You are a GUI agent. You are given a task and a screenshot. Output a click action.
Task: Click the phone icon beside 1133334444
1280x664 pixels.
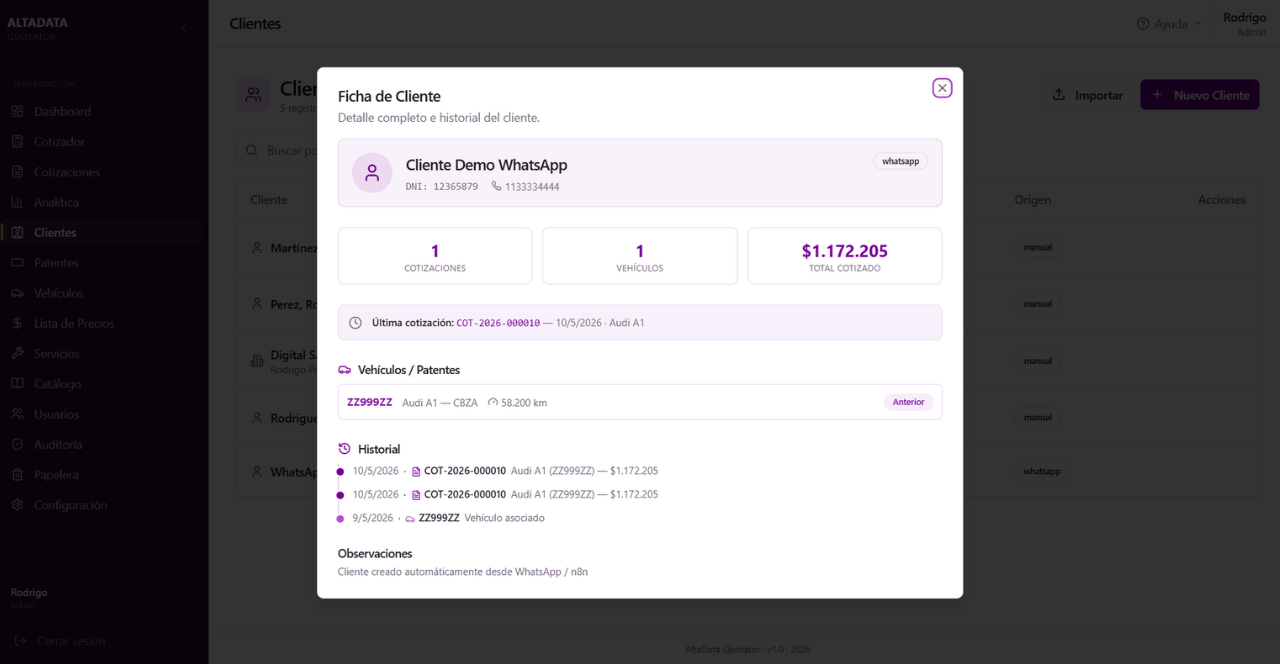[x=496, y=186]
